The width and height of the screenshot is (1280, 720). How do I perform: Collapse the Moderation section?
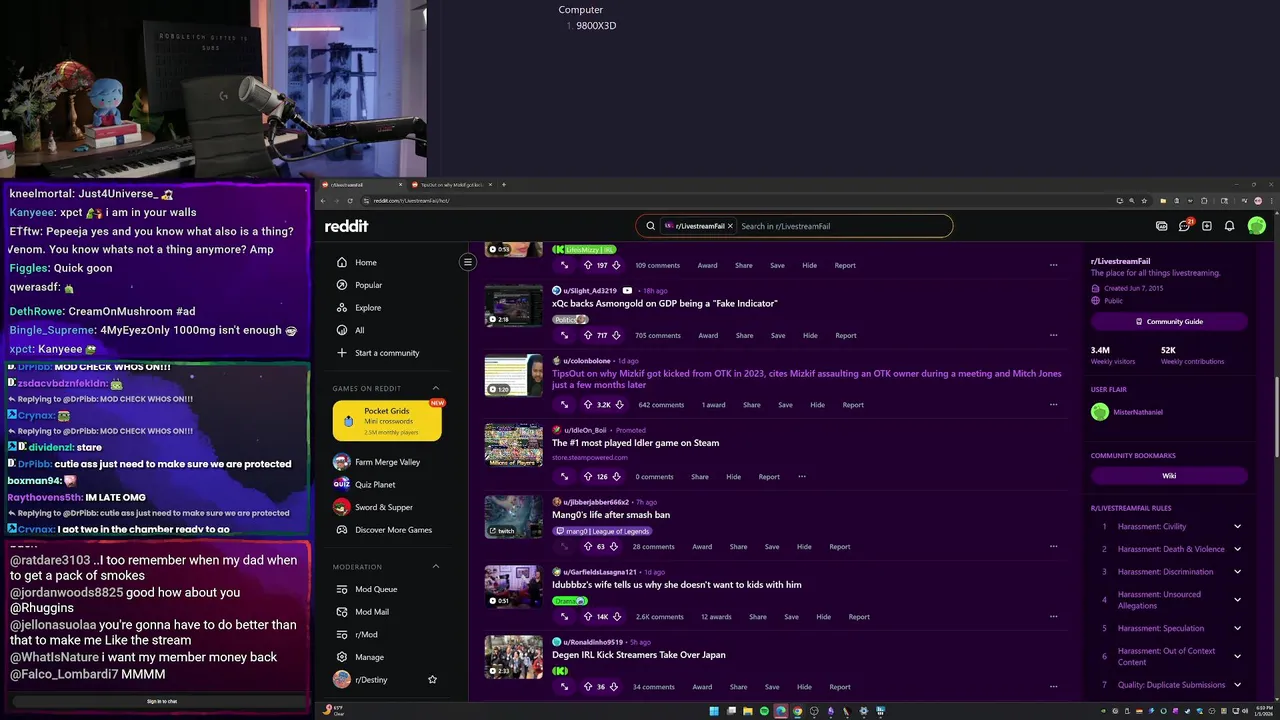point(436,566)
